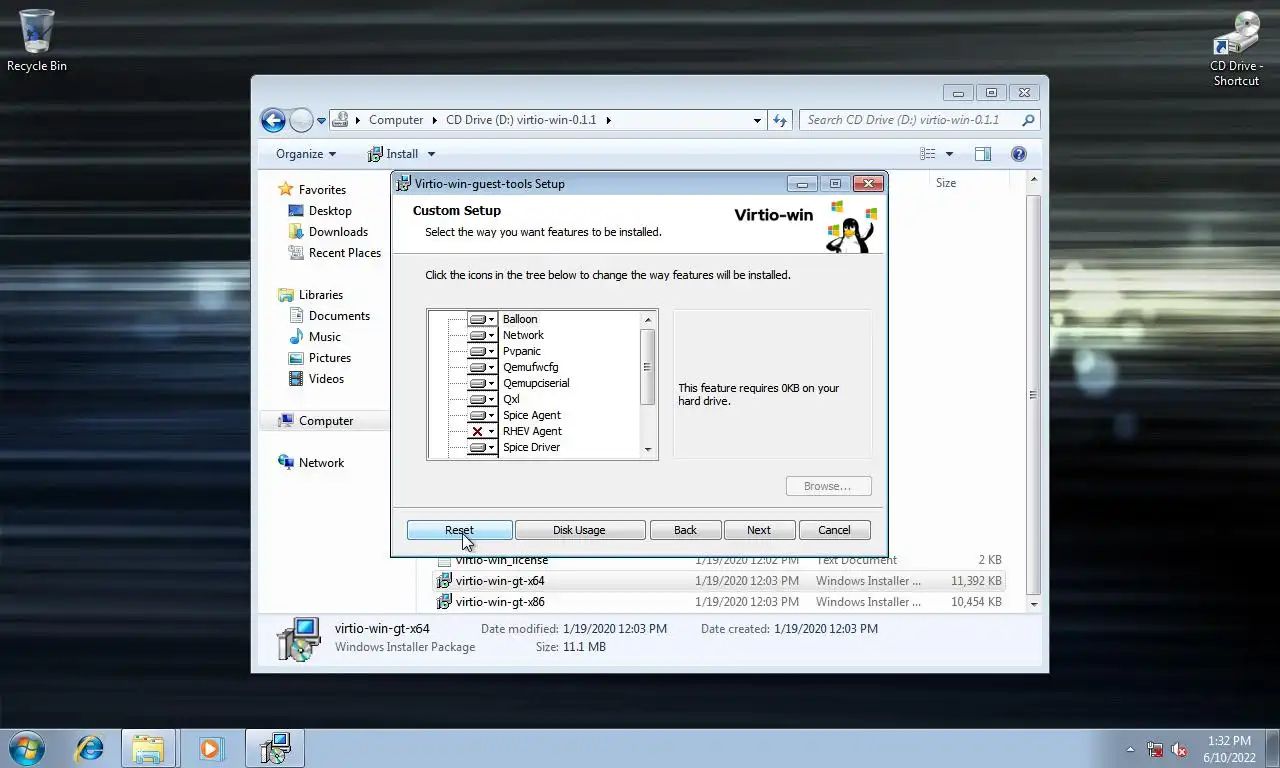Show hidden tray icons arrow
Viewport: 1280px width, 768px height.
[1131, 749]
